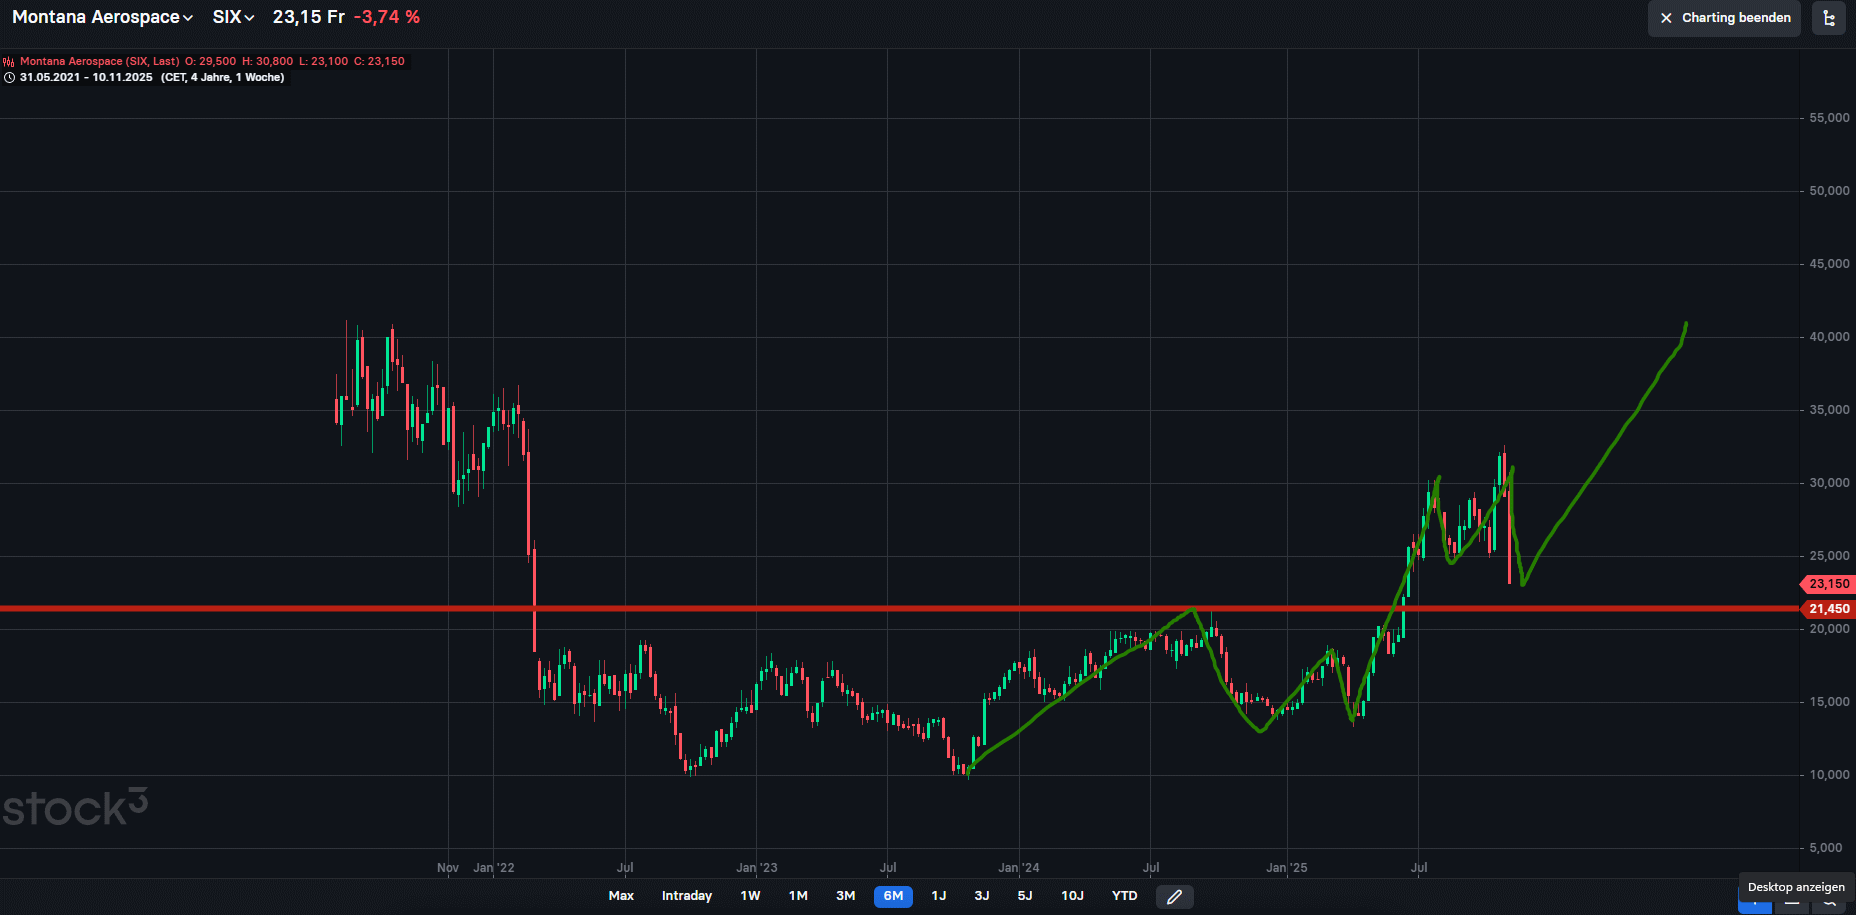Click the 21,450 price label on axis
The image size is (1856, 915).
click(1828, 609)
